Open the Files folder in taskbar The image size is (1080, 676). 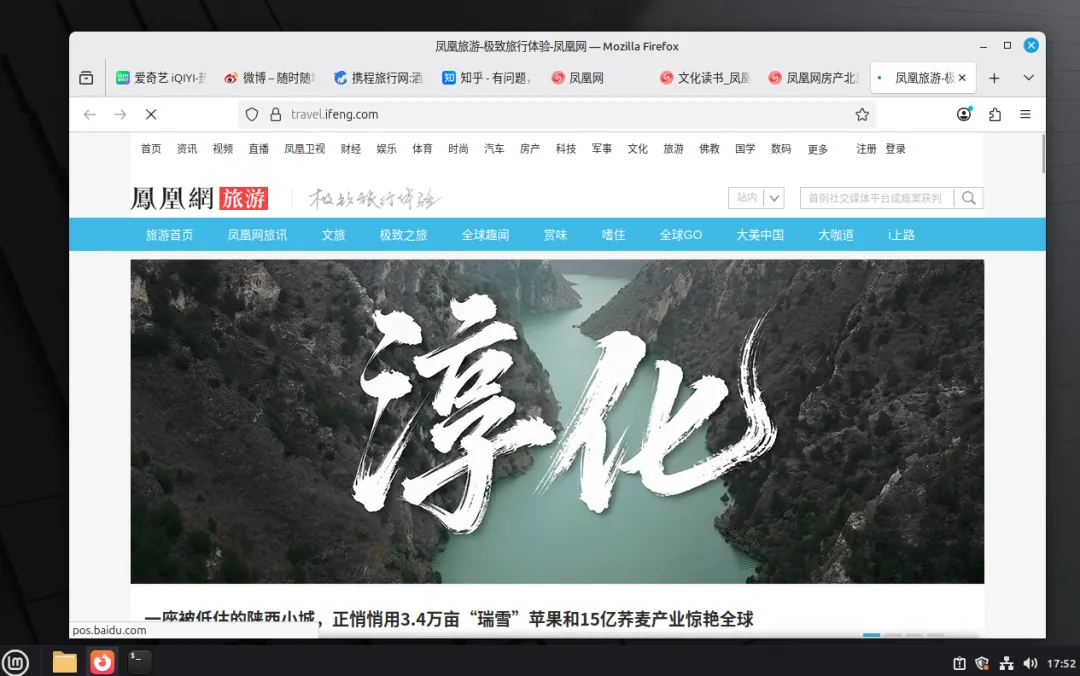(65, 662)
